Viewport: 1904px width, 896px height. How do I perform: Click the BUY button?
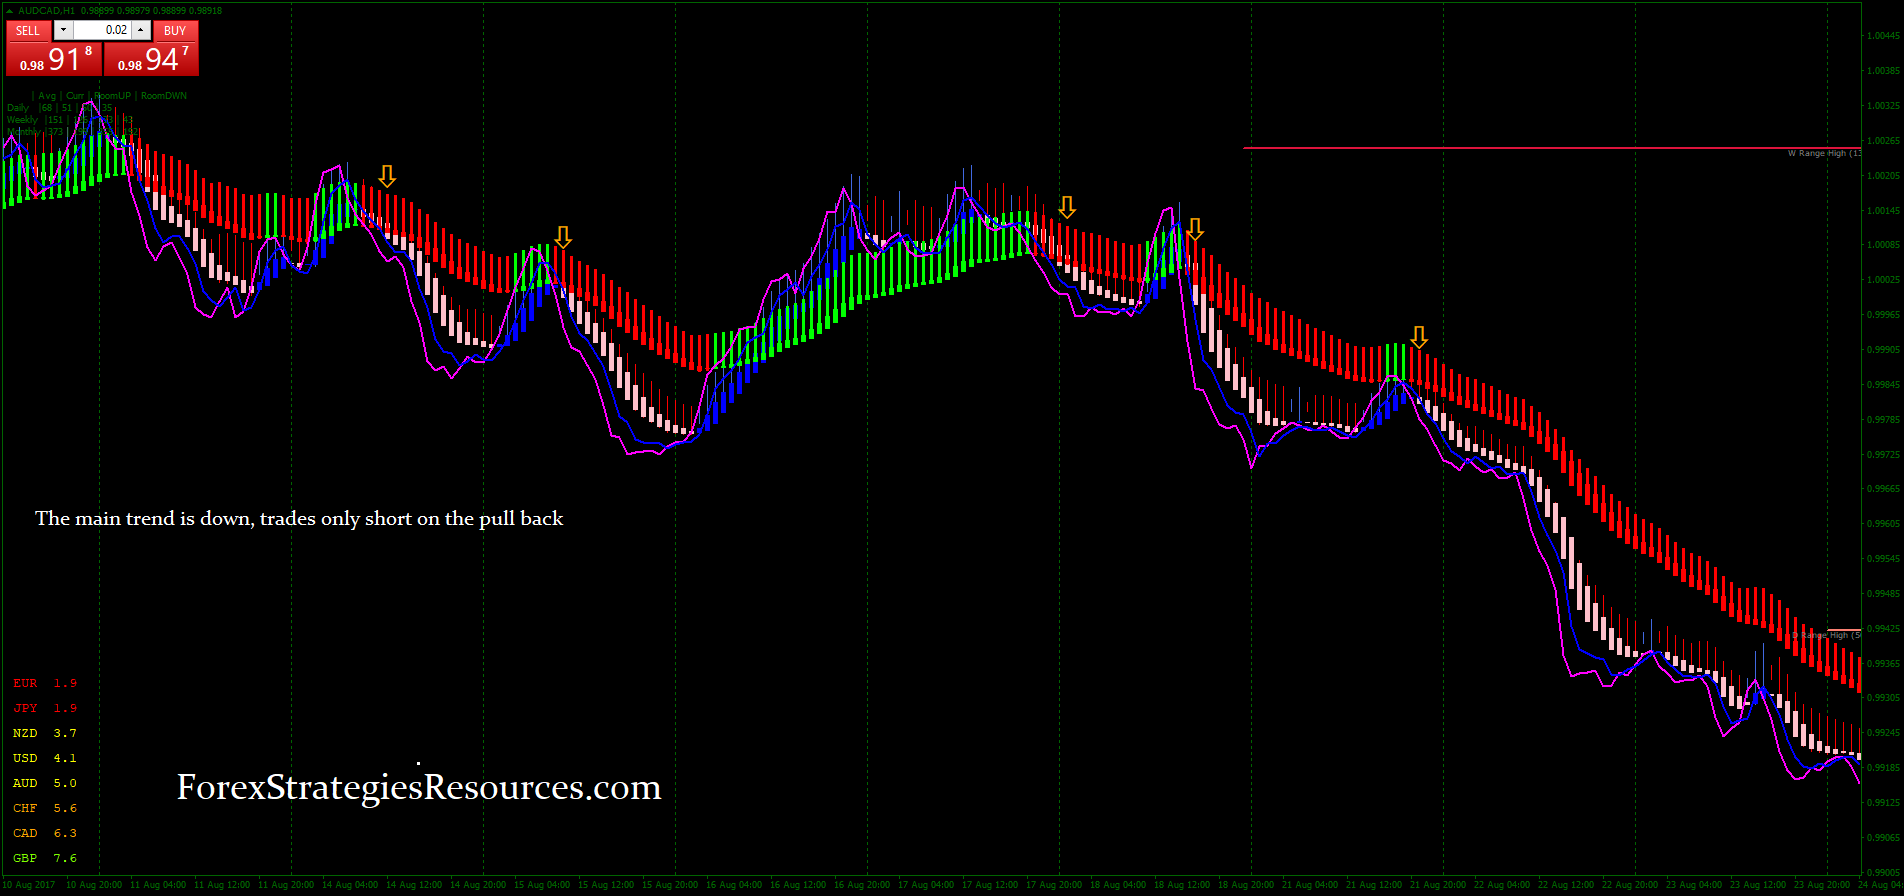(x=175, y=31)
